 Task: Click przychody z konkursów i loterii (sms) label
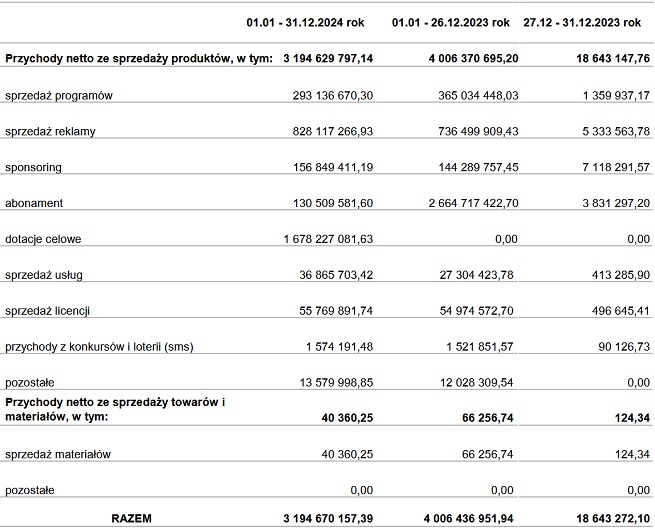pyautogui.click(x=99, y=347)
